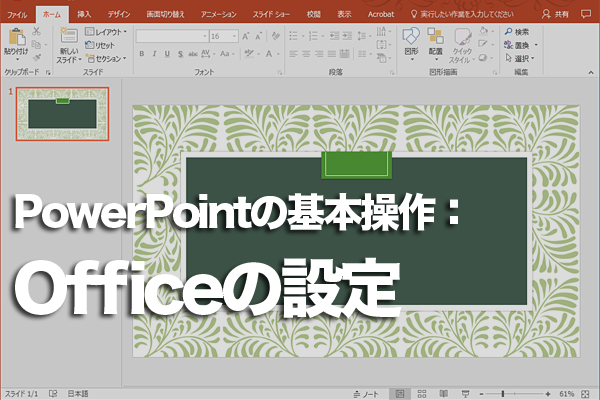Click the New Slide (新しいスライド) icon
This screenshot has height=400, width=600.
69,35
